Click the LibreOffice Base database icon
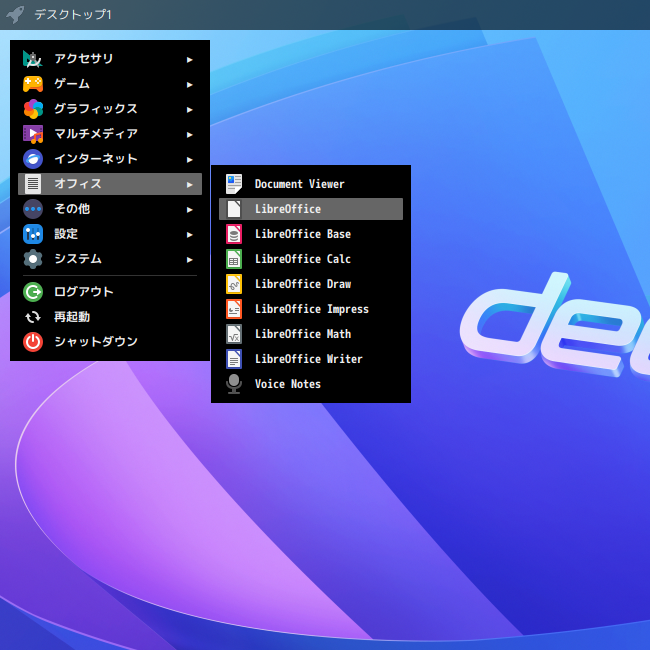The image size is (650, 650). click(234, 234)
